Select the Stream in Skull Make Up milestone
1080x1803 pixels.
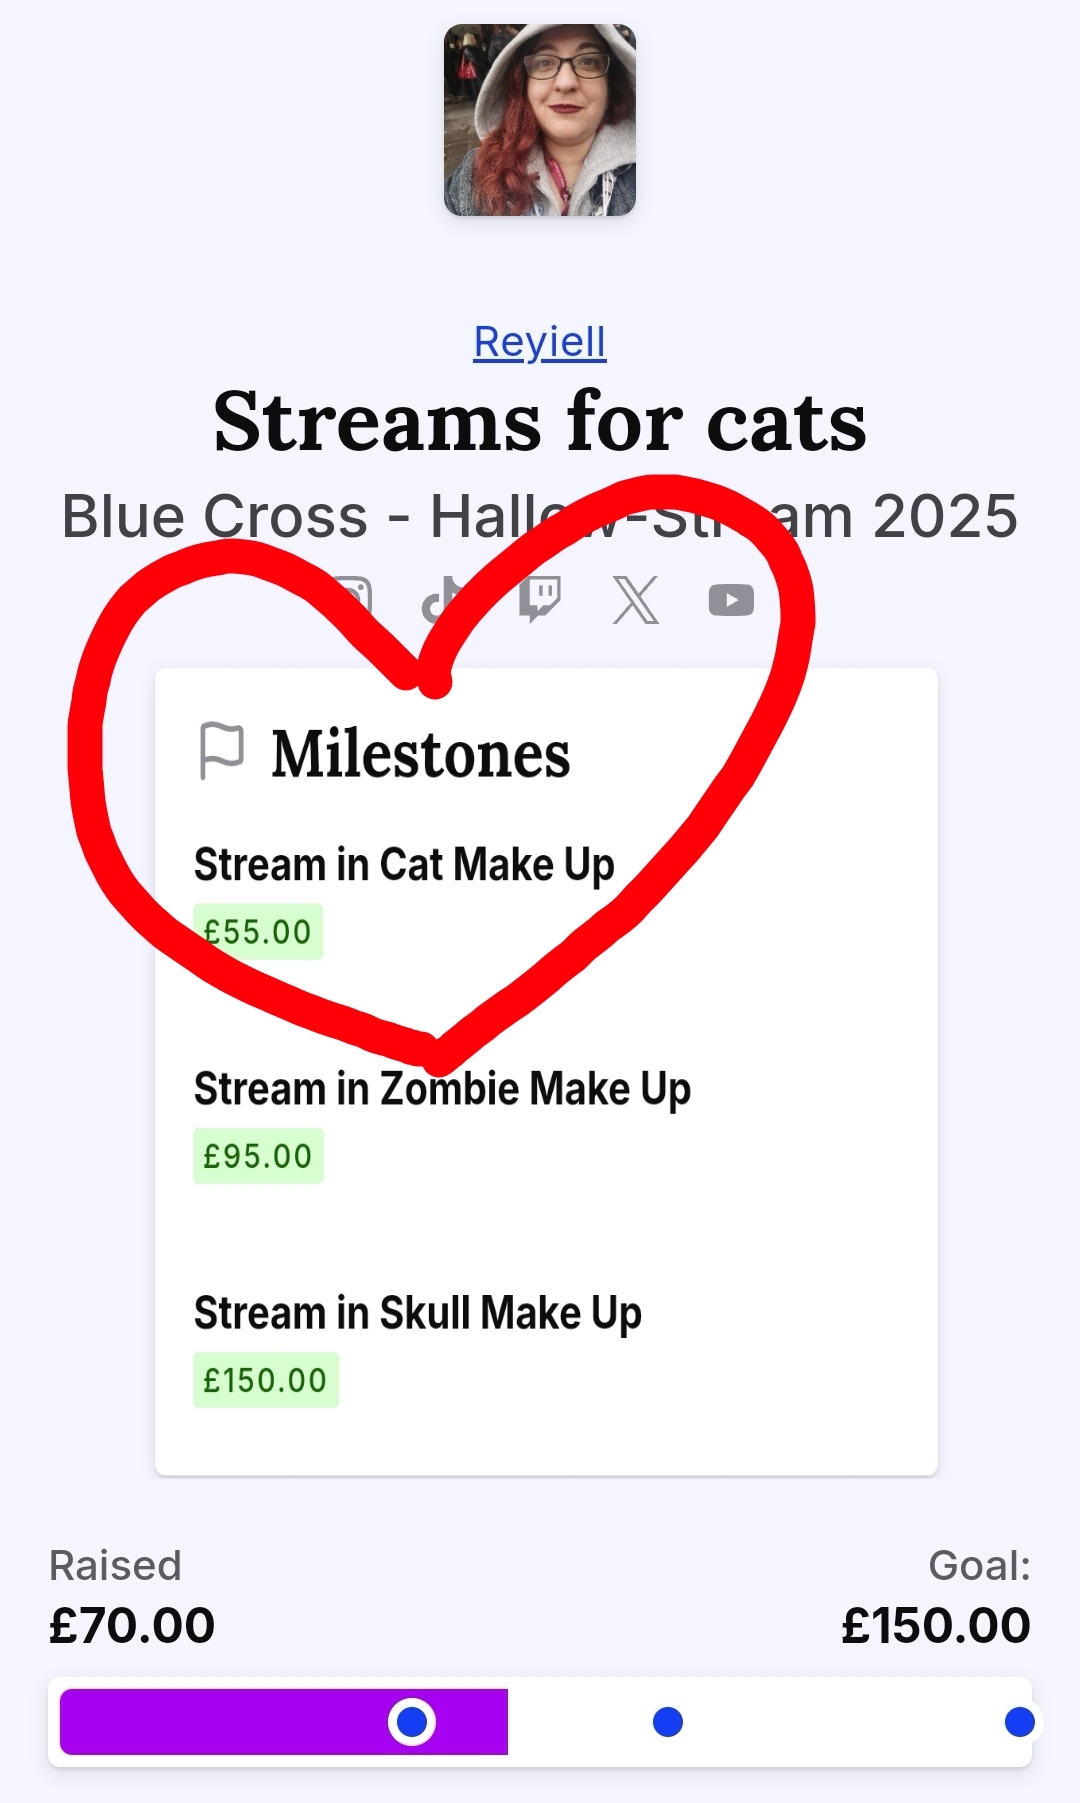pos(417,1313)
